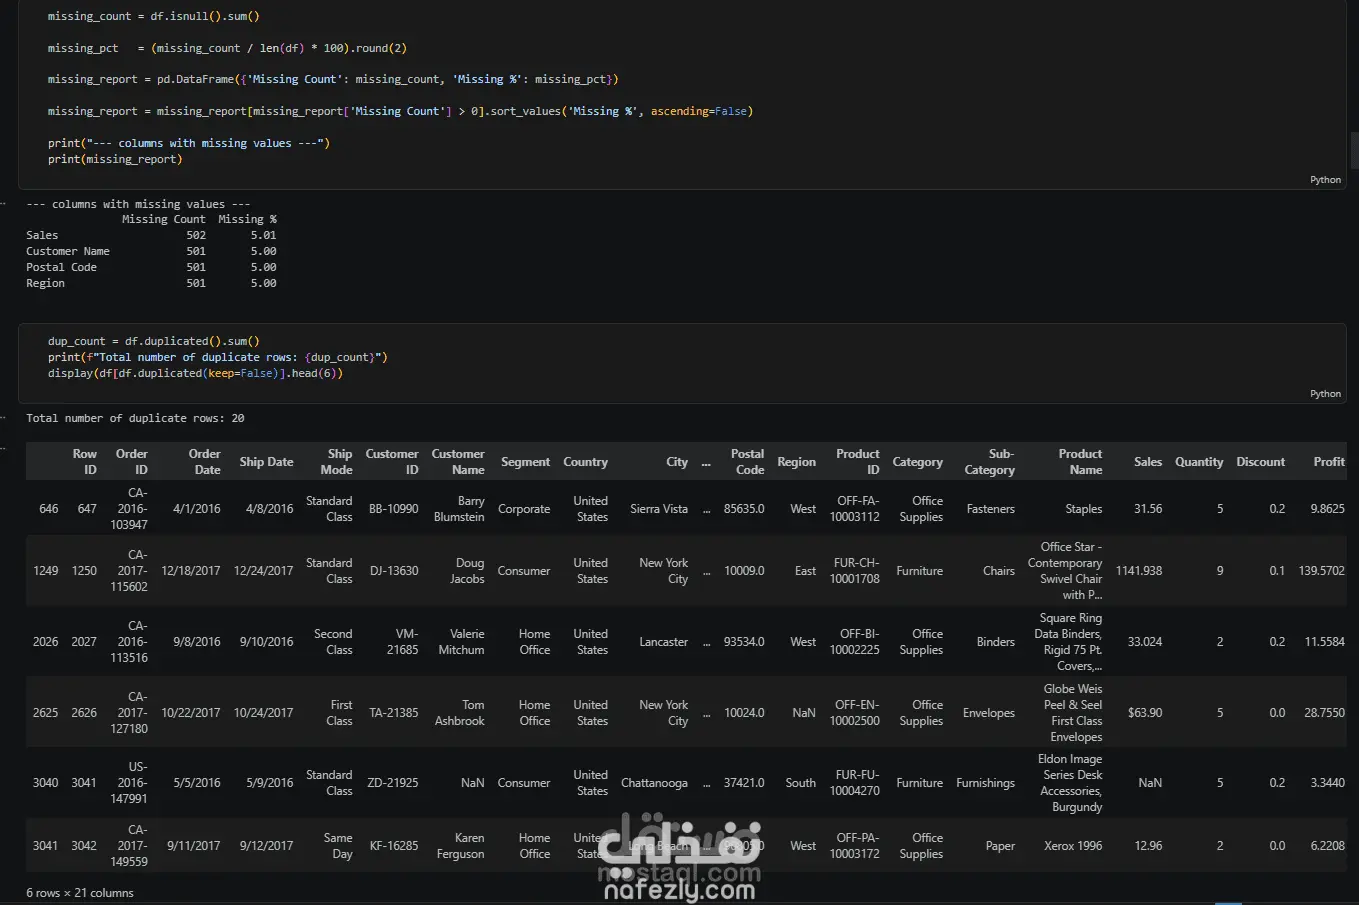Click the 'Profit' column header

click(x=1329, y=462)
